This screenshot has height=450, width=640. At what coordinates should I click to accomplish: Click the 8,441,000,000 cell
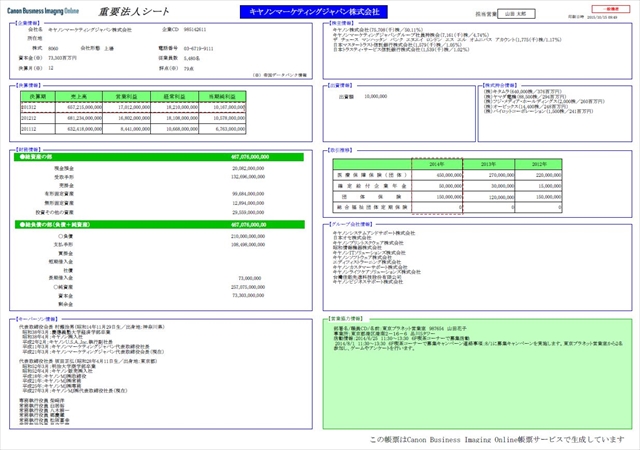click(127, 129)
